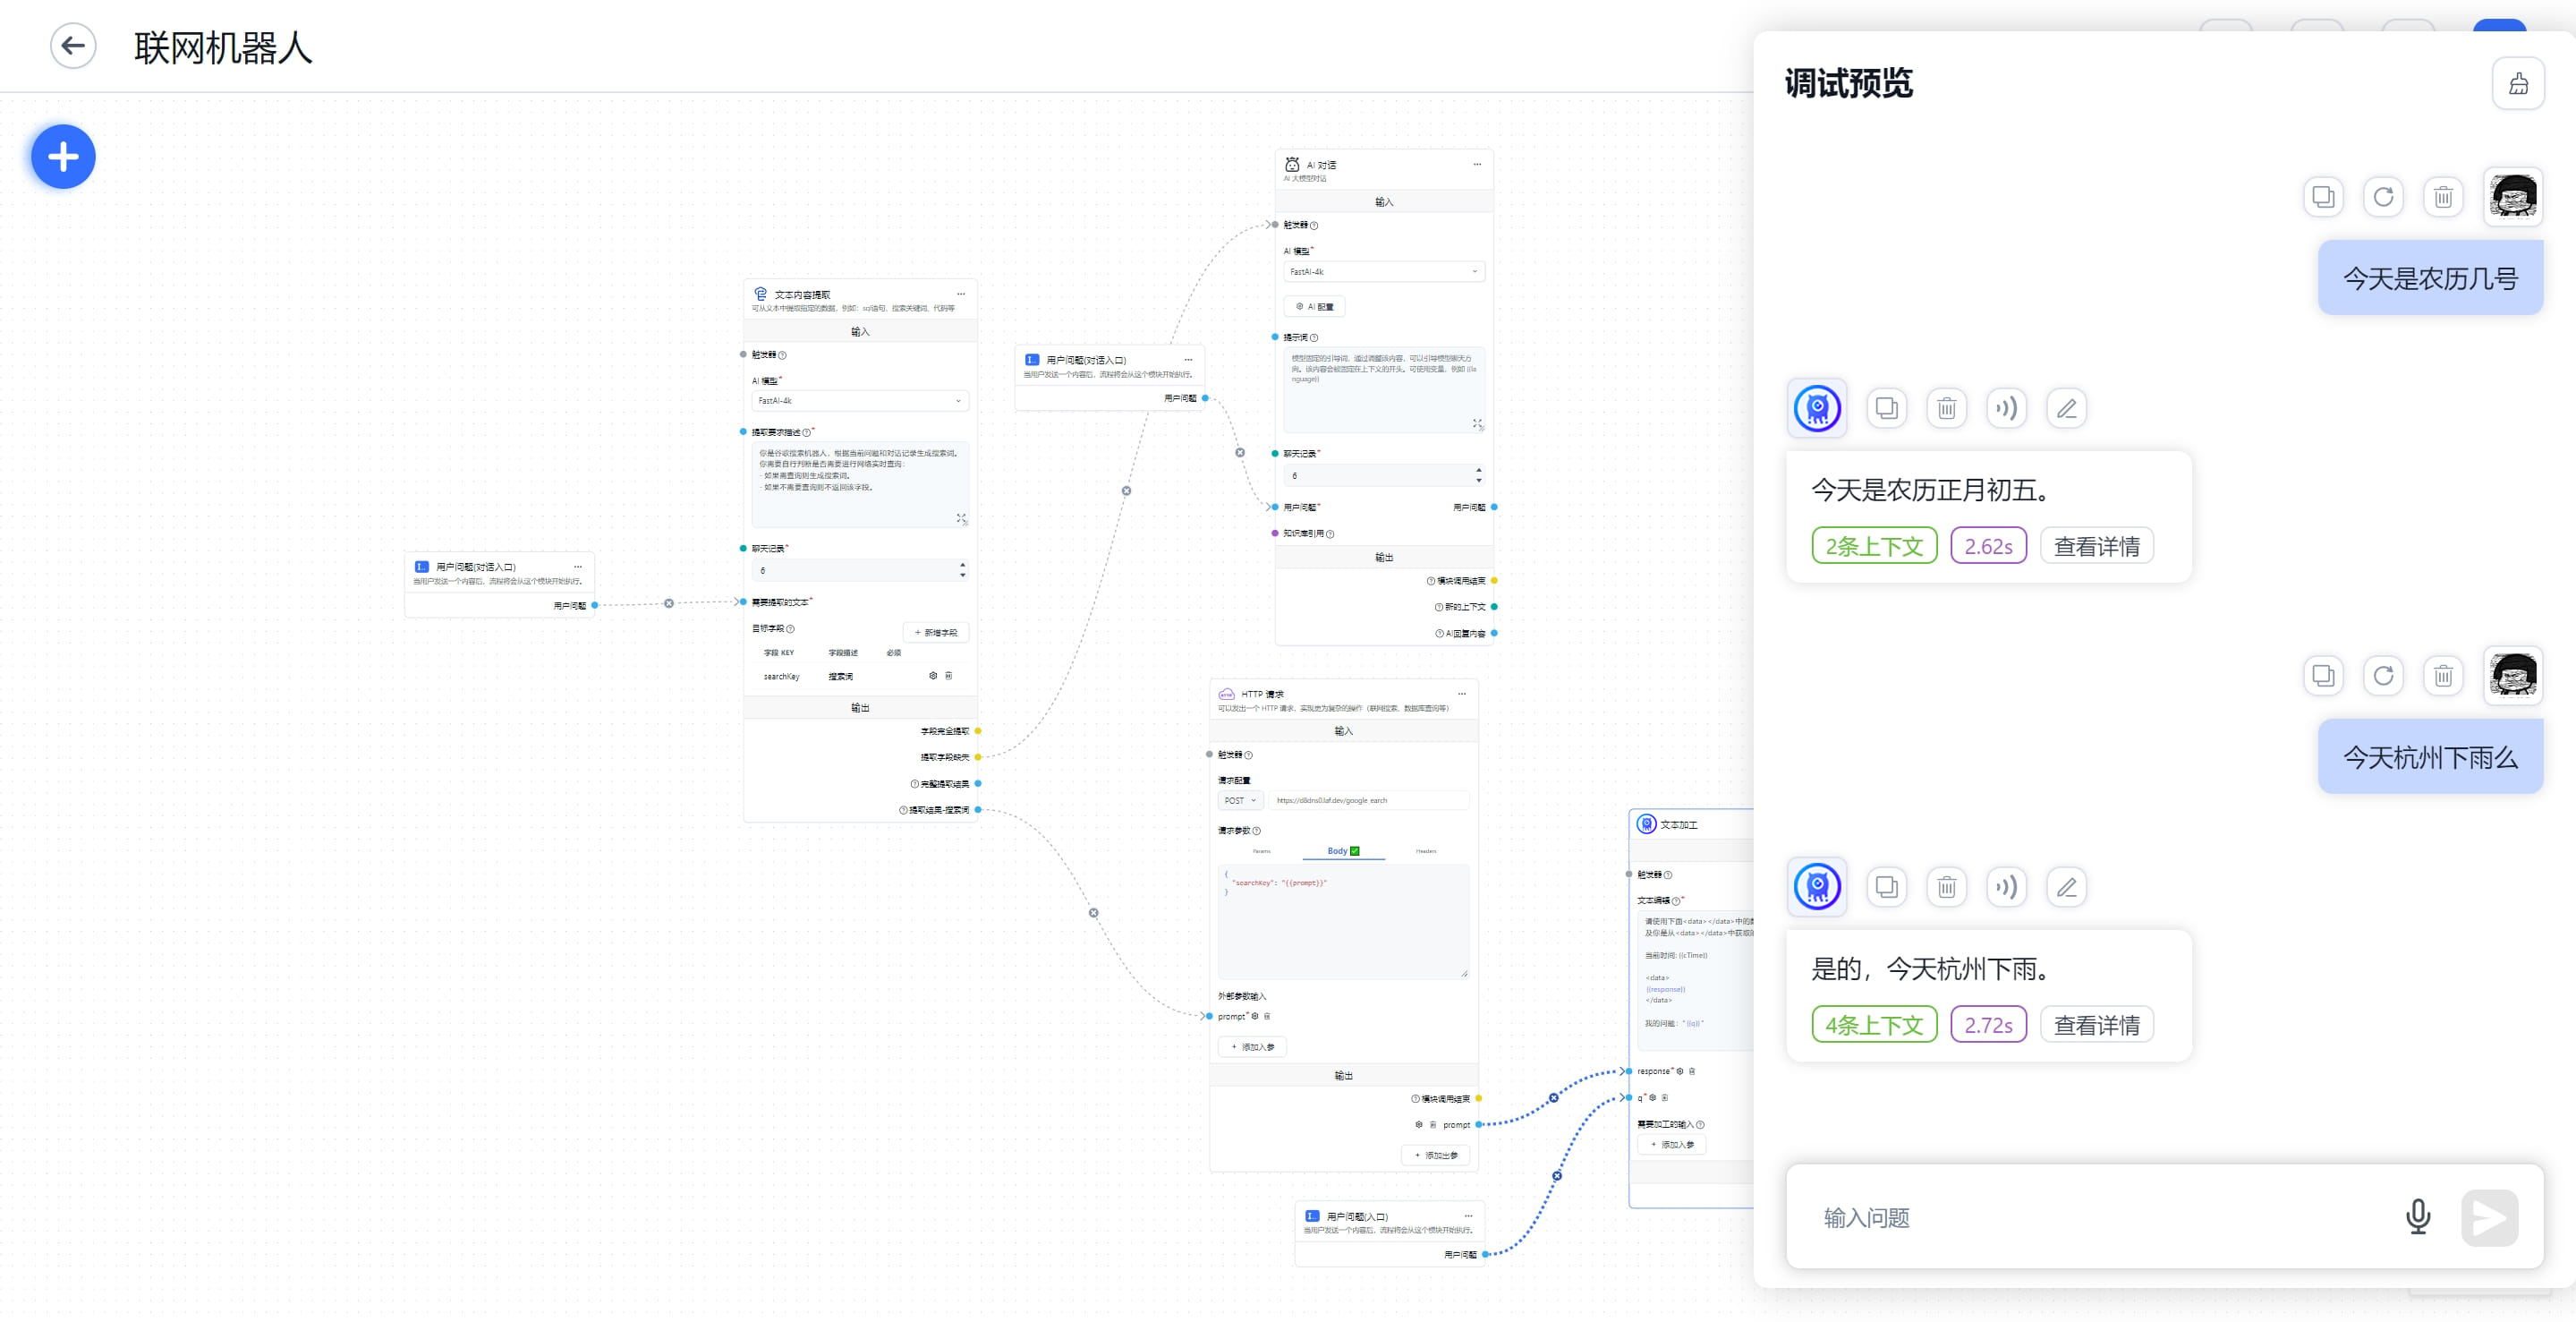Delete the 今天是农历正月初五 reply
This screenshot has height=1322, width=2576.
[x=1946, y=408]
